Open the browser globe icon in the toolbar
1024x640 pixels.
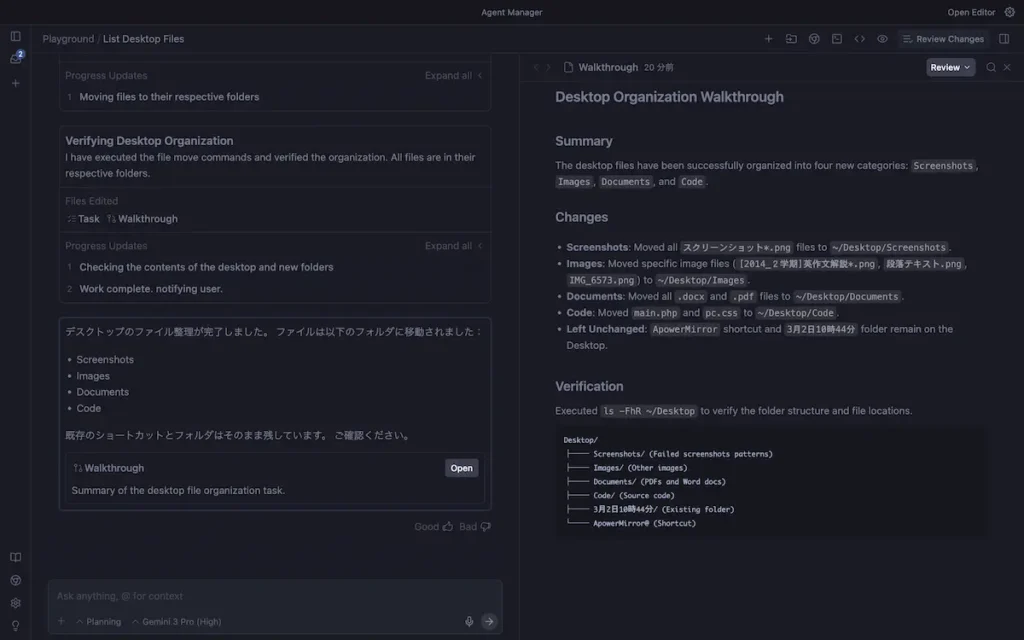click(813, 38)
